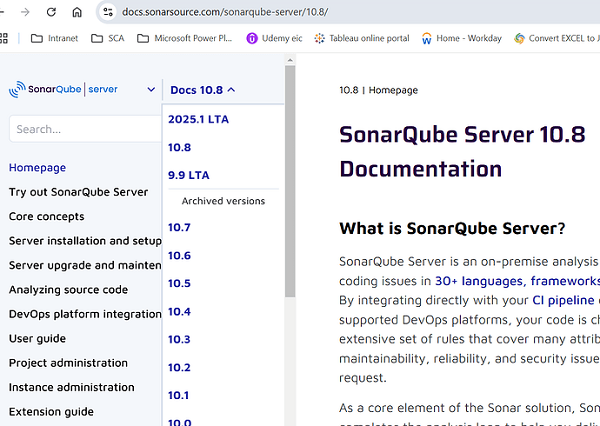Open the Intranet bookmark folder

tap(54, 38)
